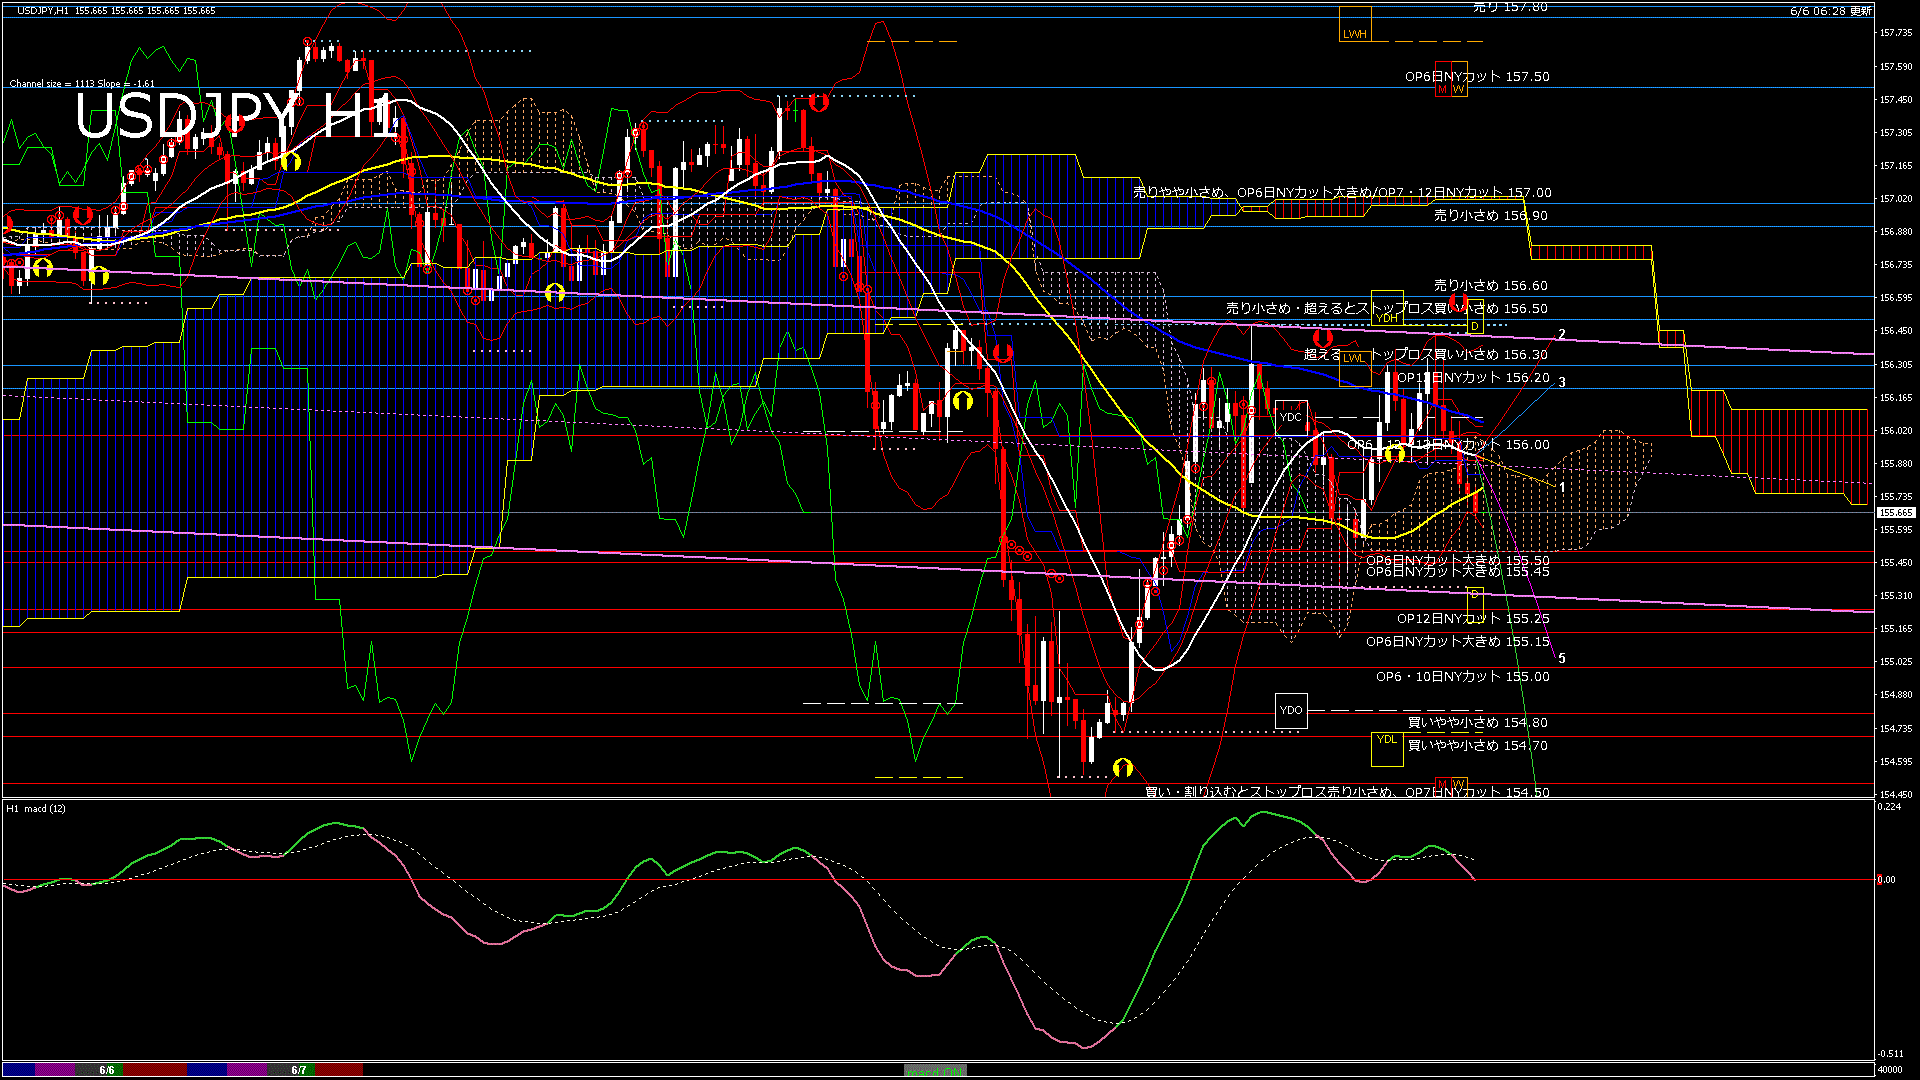Screen dimensions: 1920x1080
Task: Click the YDO marker box
Action: coord(1290,710)
